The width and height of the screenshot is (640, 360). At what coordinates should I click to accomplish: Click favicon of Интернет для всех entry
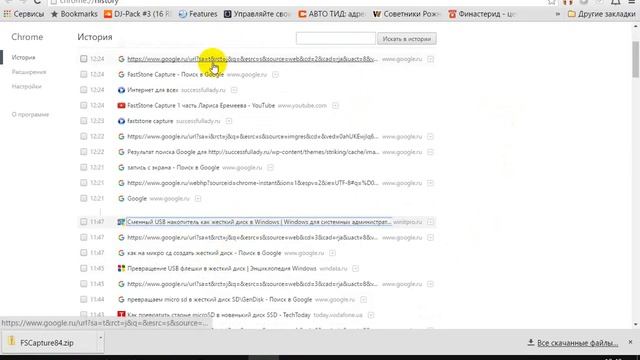click(x=121, y=90)
